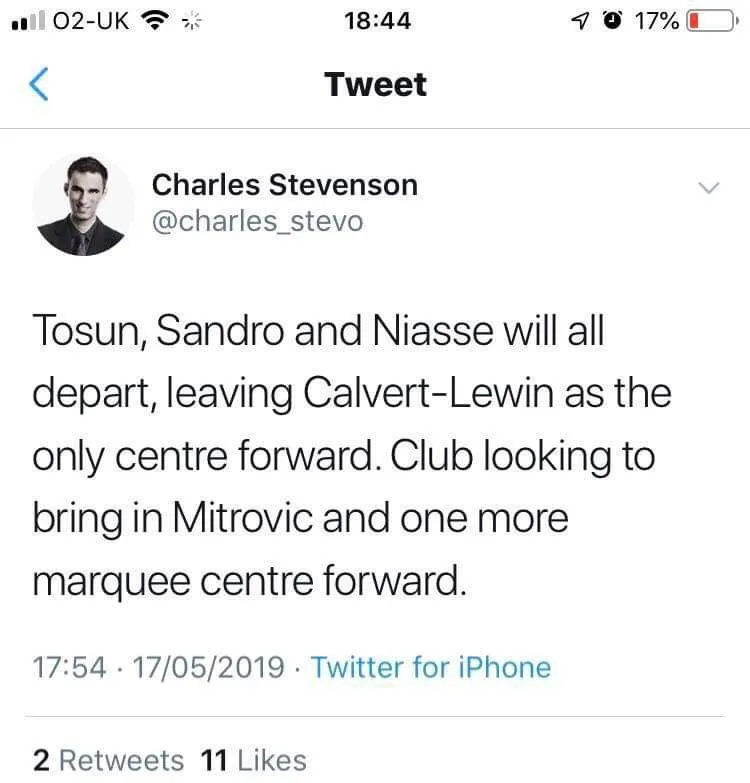The height and width of the screenshot is (783, 750).
Task: Tap the 18:44 status bar clock
Action: point(375,21)
